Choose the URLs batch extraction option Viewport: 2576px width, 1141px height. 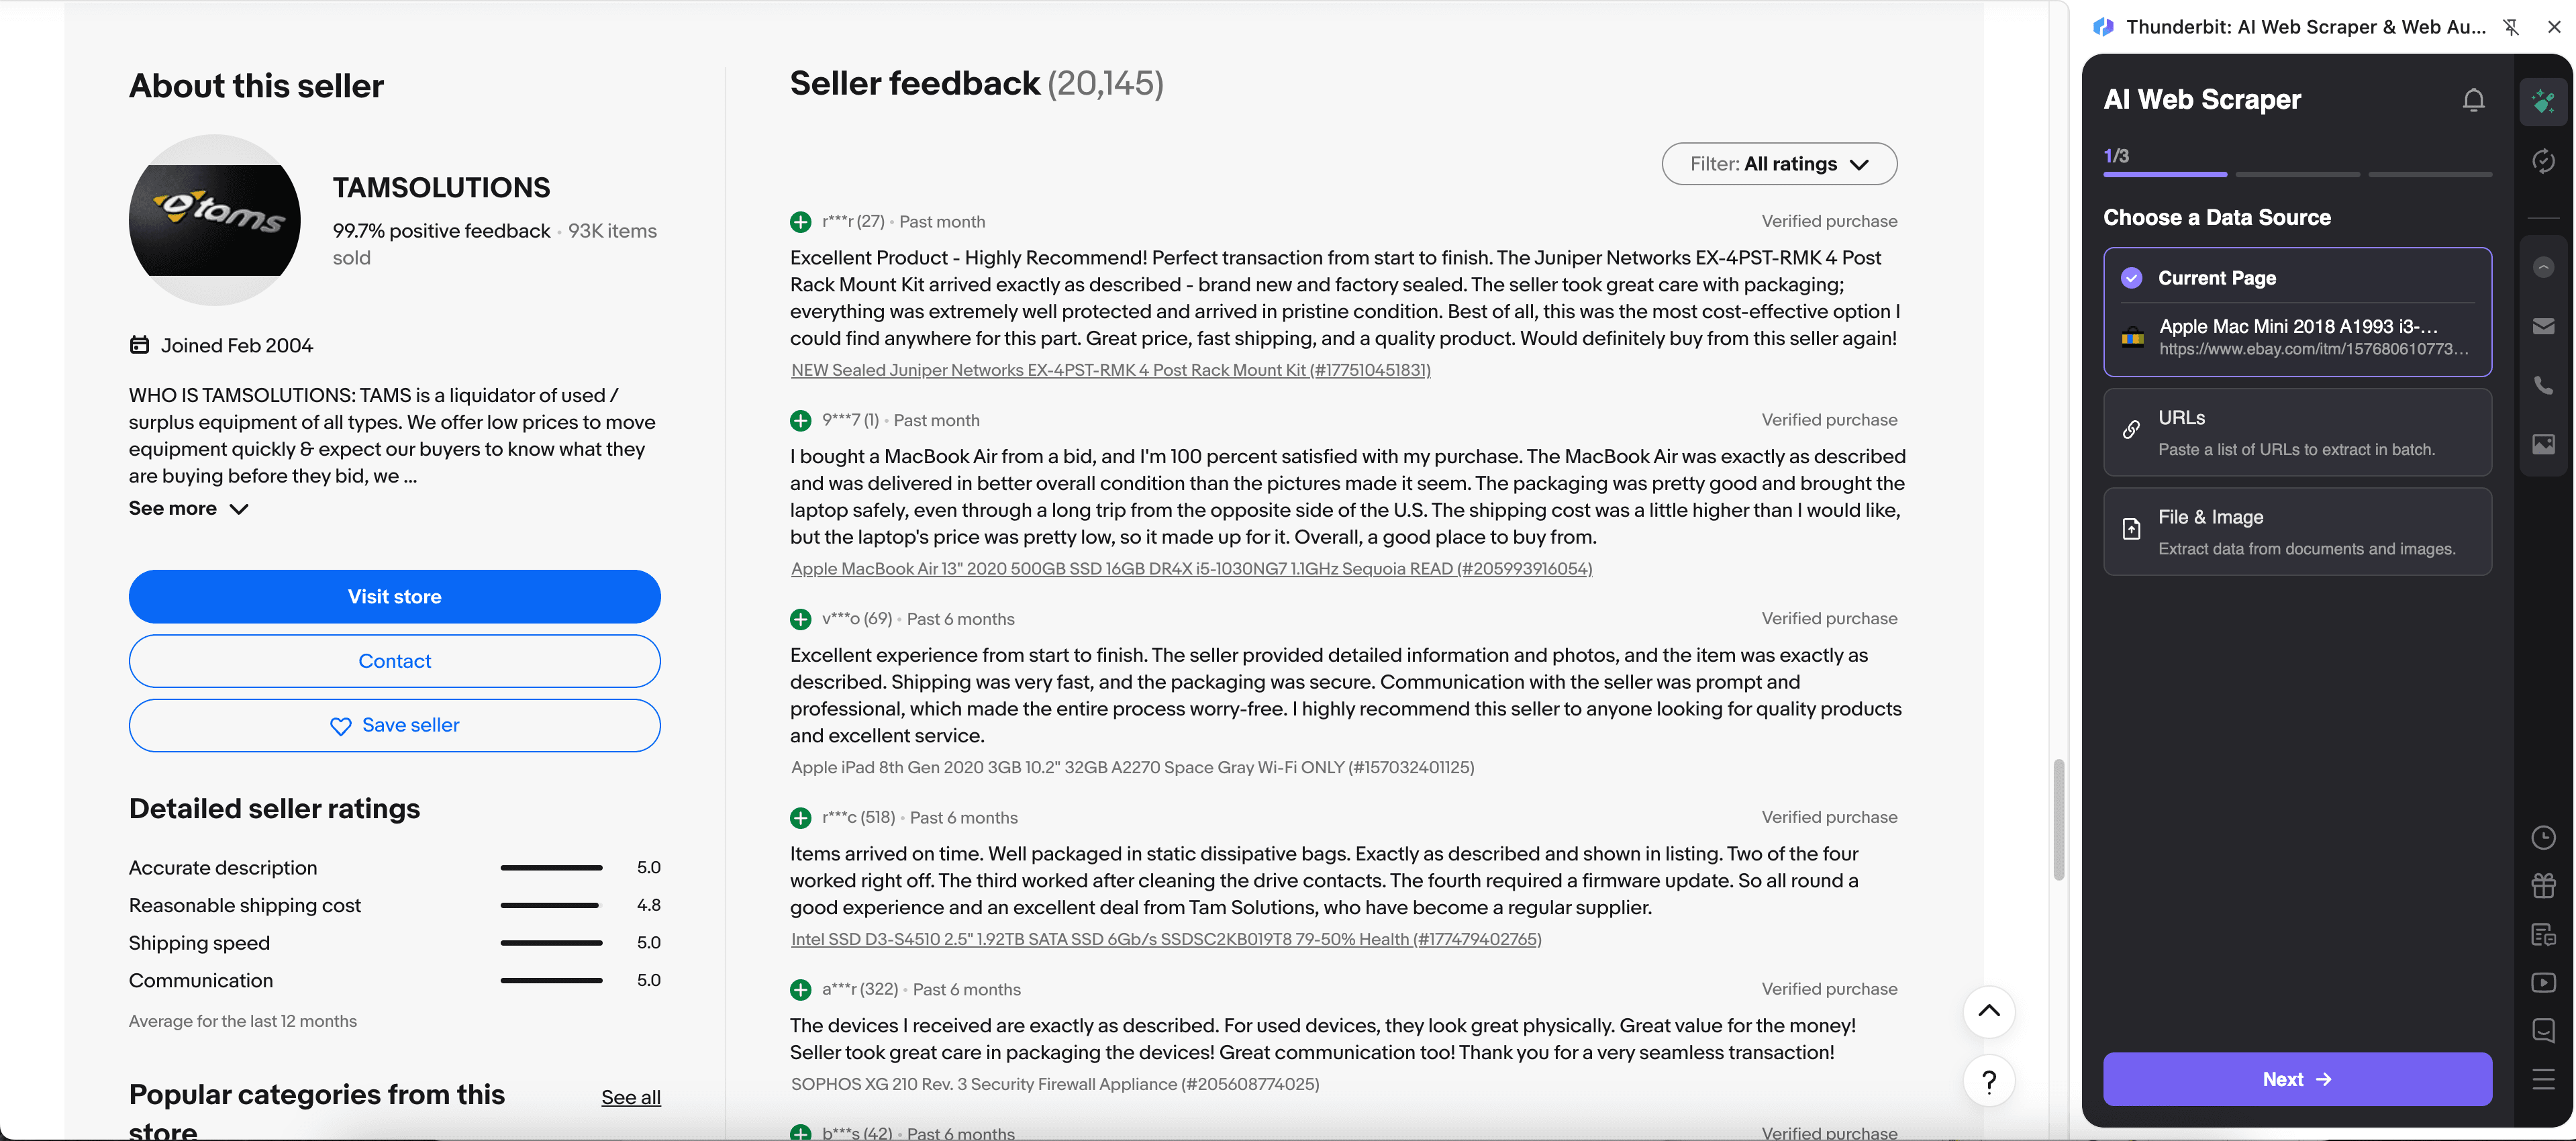click(x=2297, y=432)
